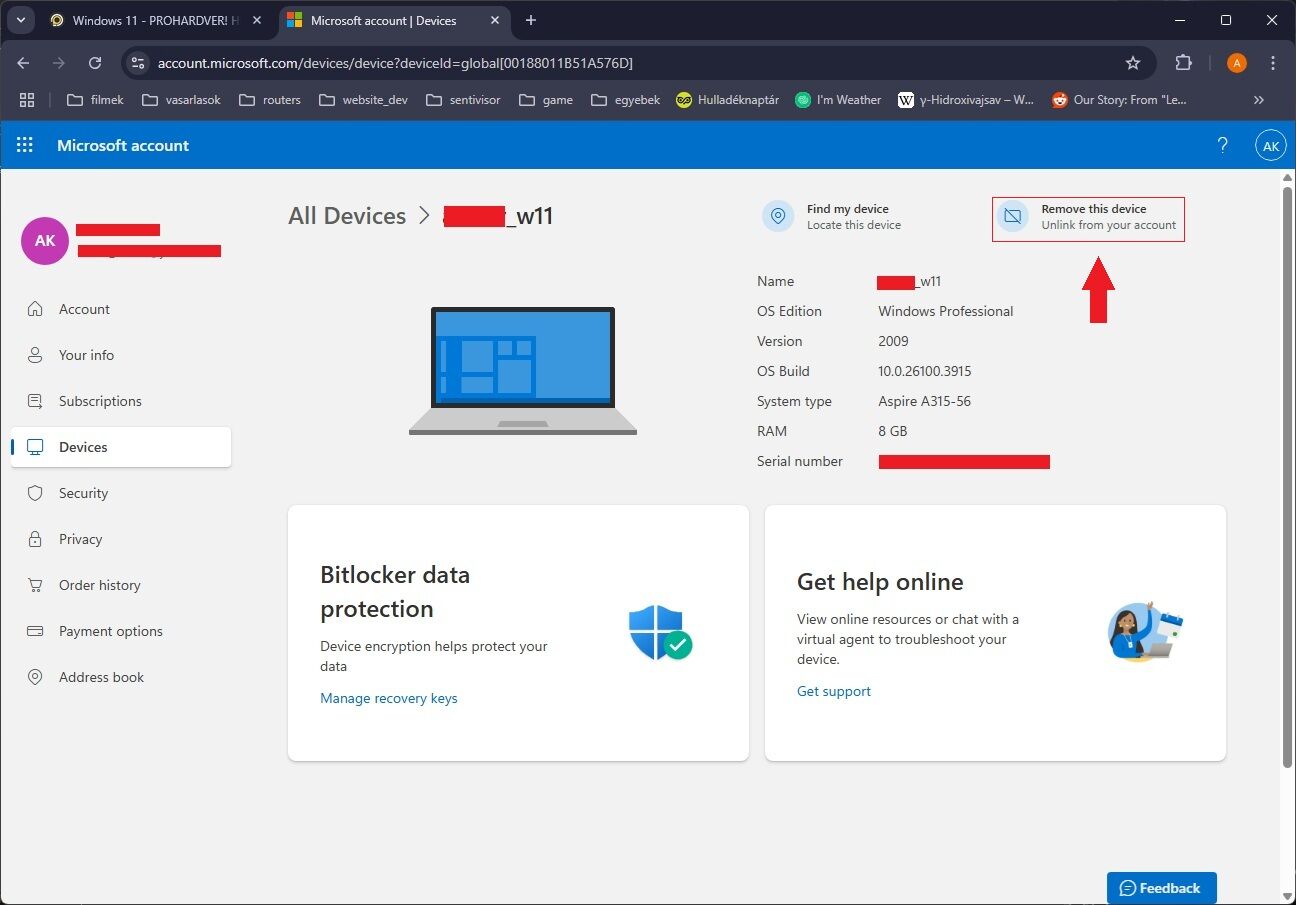Click the Bitlocker shield checkmark icon
Viewport: 1296px width, 905px height.
click(x=660, y=632)
